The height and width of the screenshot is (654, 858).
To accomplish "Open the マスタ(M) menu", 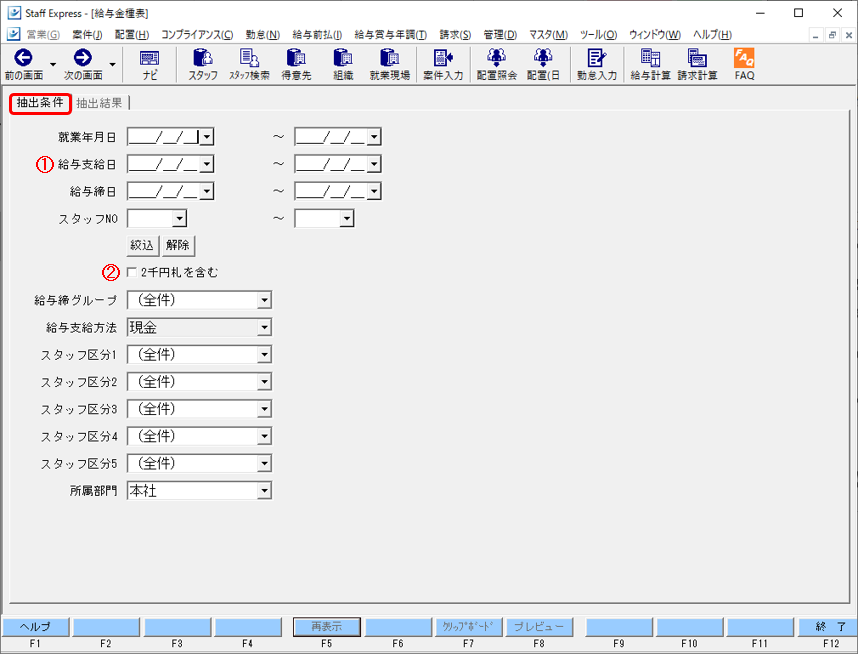I will tap(548, 34).
